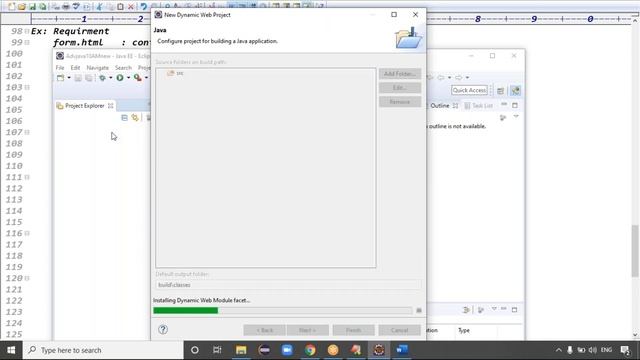Click the Cancel button in wizard
The height and width of the screenshot is (360, 640).
(x=399, y=330)
